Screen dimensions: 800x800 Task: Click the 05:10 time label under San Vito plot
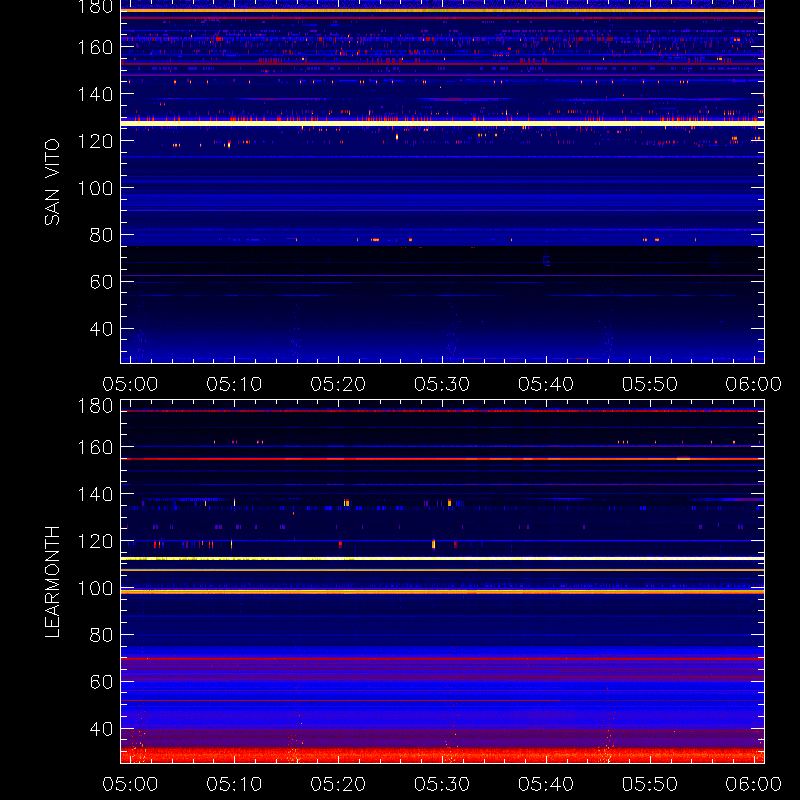click(x=234, y=384)
